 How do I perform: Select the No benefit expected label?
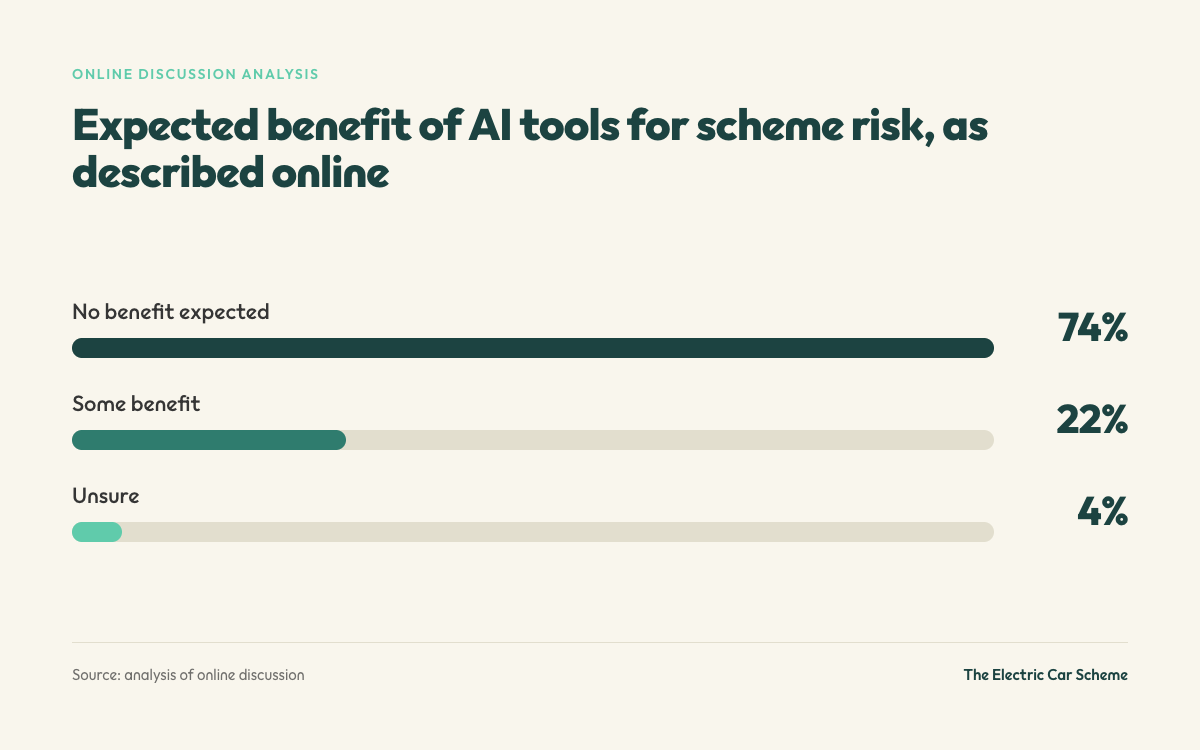tap(171, 312)
